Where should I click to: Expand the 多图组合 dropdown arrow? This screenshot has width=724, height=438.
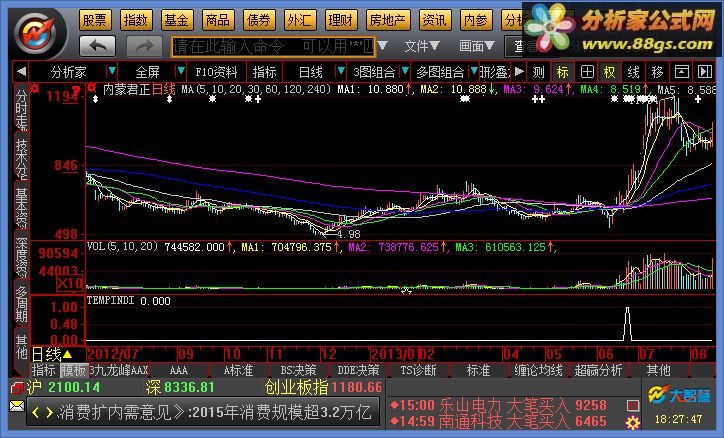coord(474,71)
